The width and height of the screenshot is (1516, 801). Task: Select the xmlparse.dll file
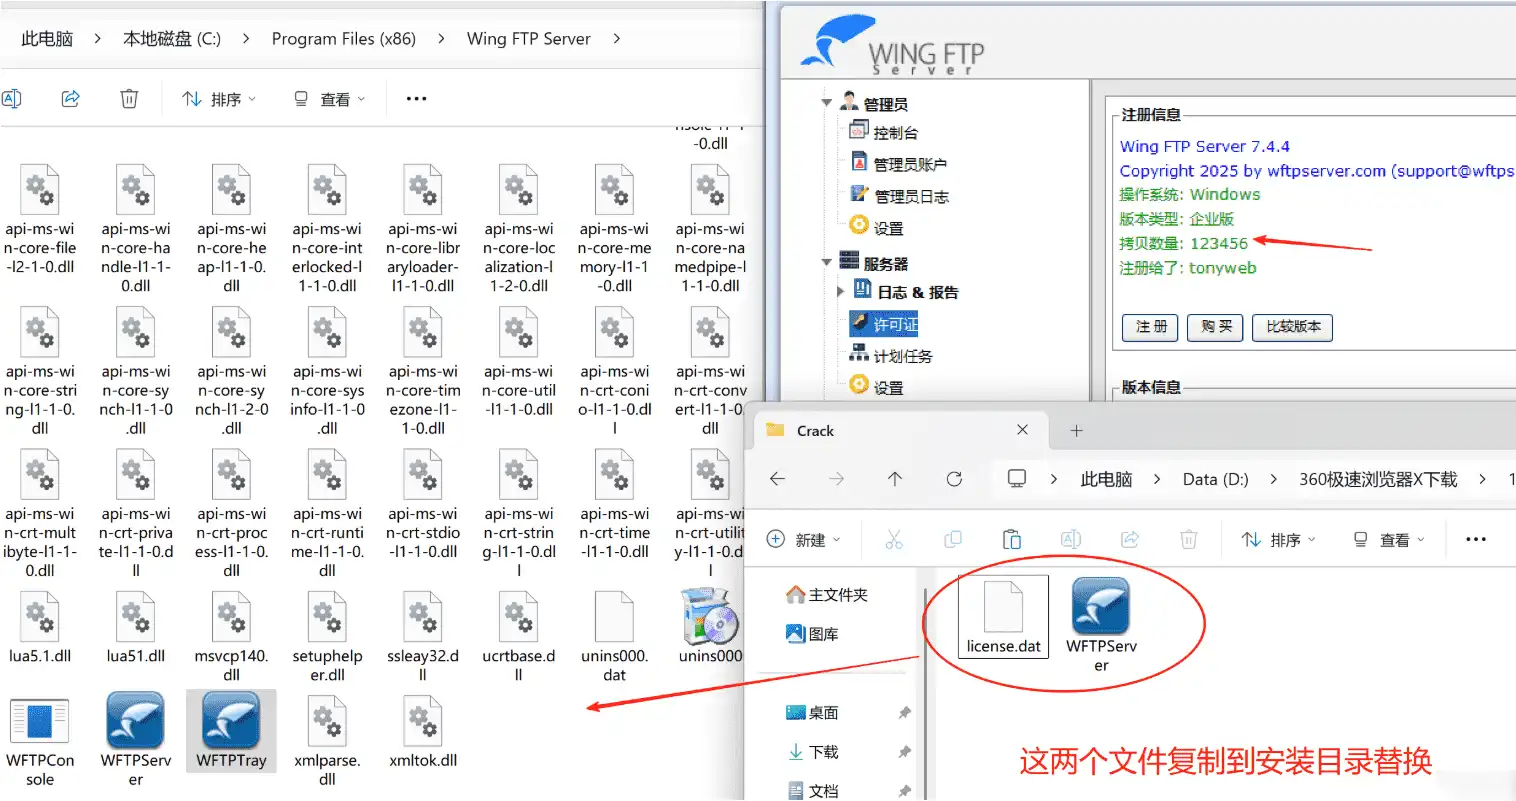coord(327,742)
